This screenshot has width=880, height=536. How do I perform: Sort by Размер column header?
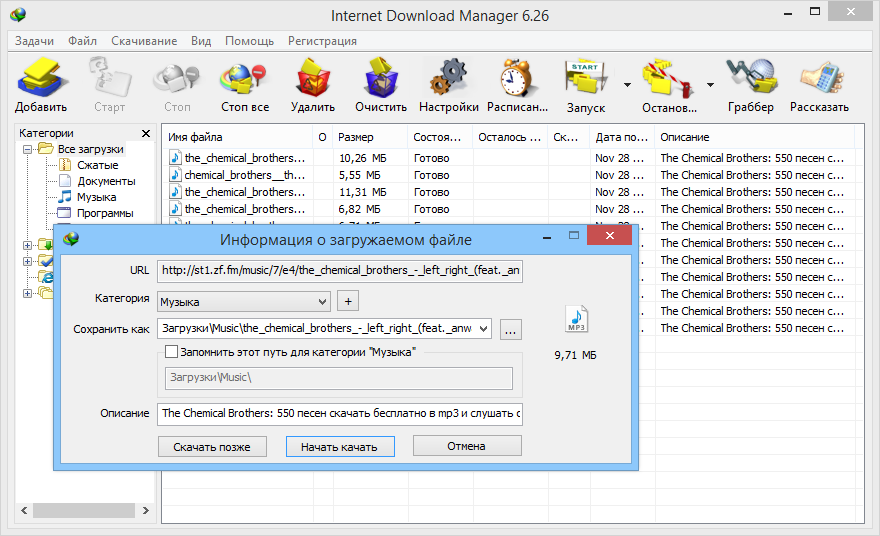[370, 137]
